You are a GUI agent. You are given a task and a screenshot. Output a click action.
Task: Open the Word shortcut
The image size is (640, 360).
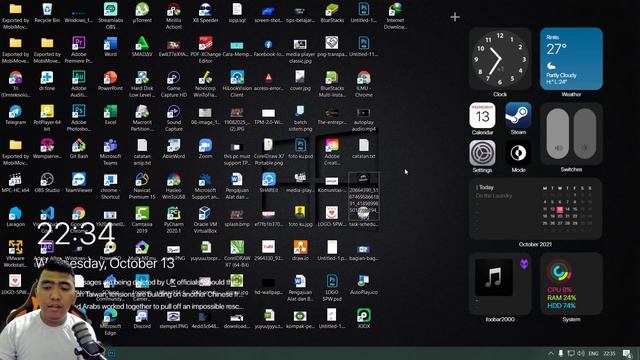(110, 46)
